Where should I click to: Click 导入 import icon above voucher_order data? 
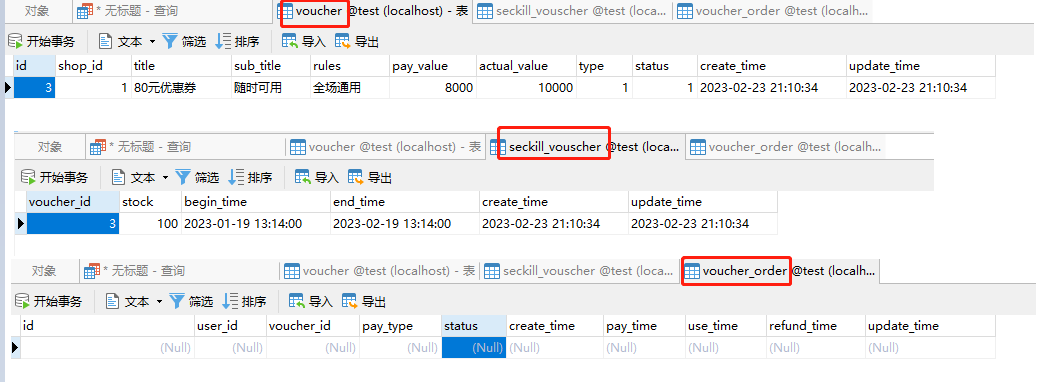[x=297, y=301]
